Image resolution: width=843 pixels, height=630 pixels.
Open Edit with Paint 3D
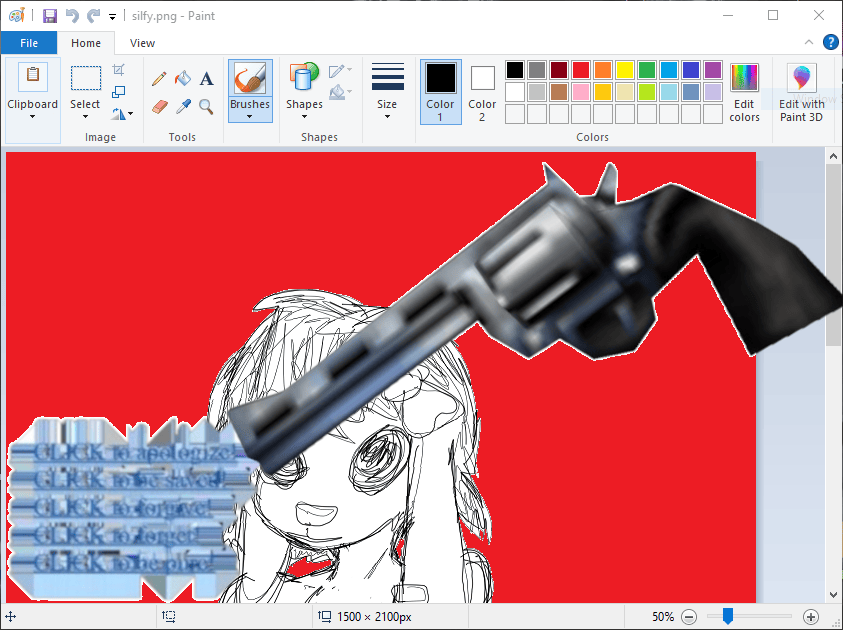[x=802, y=92]
